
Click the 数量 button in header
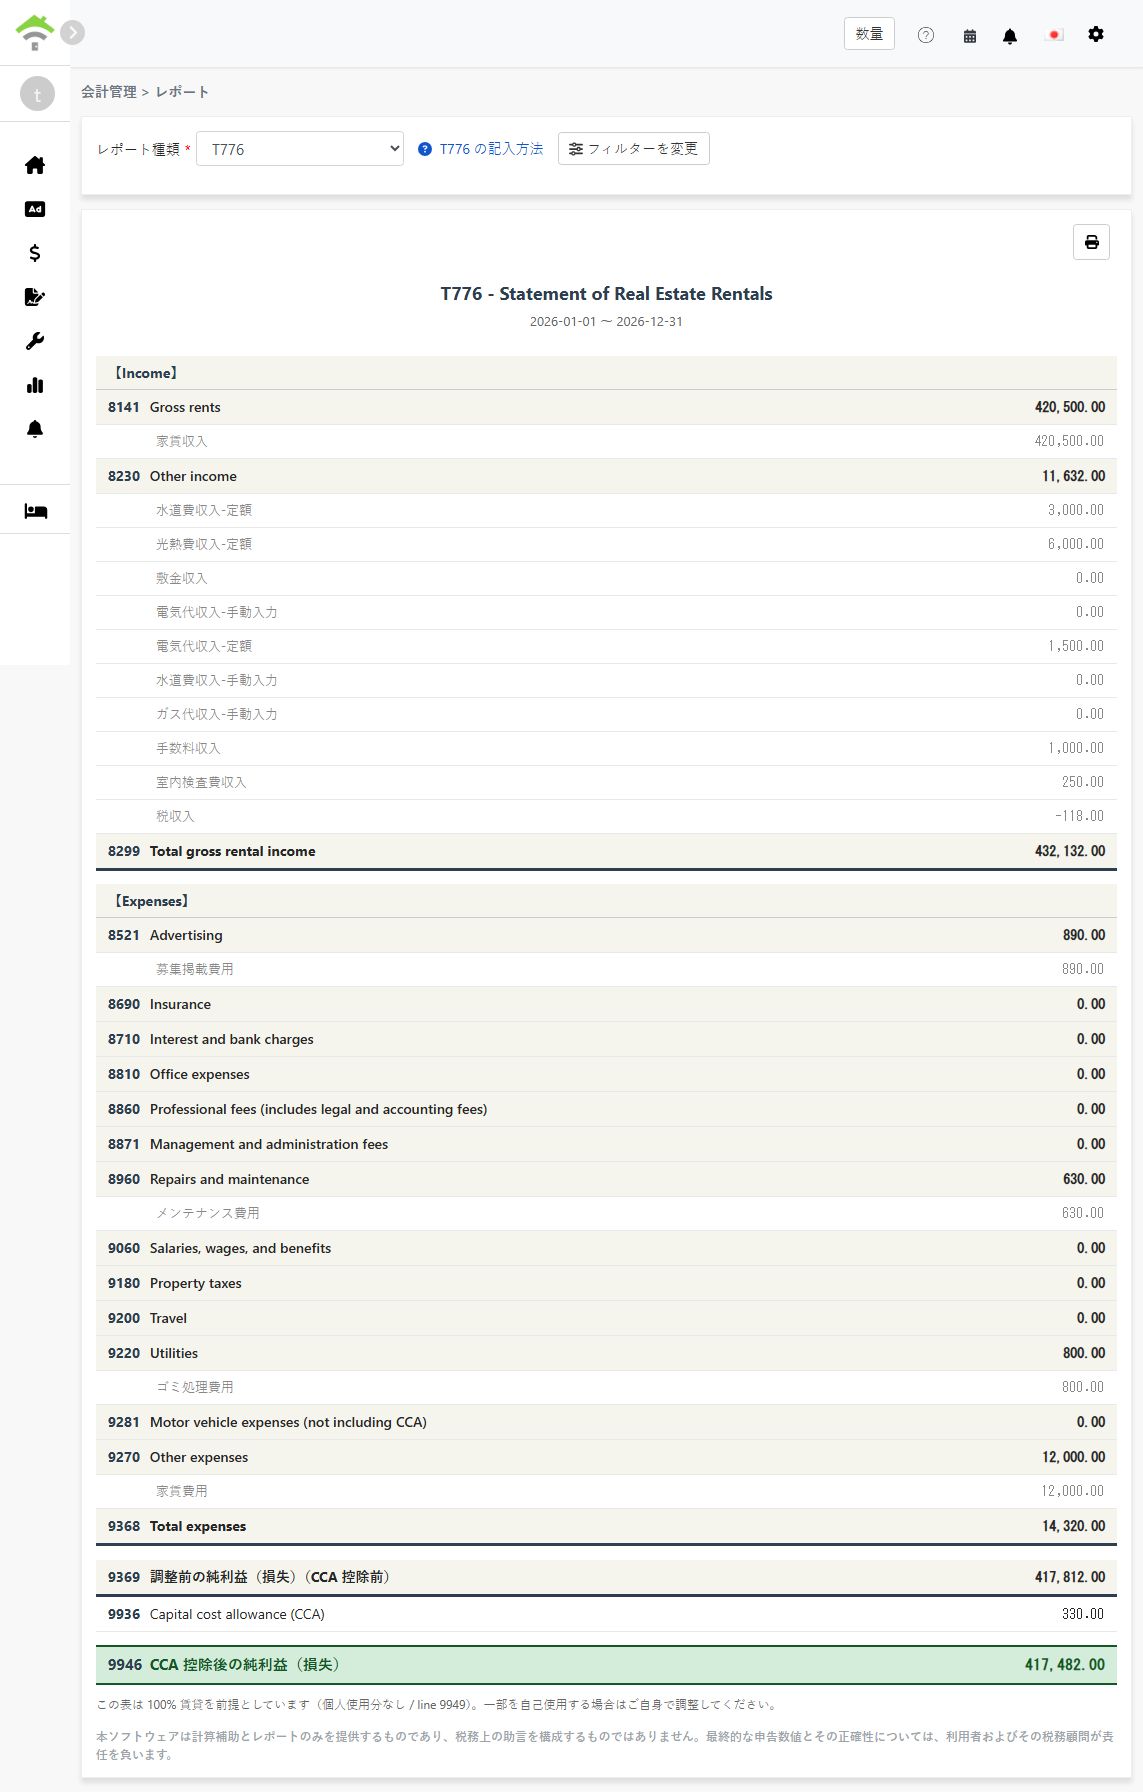click(x=869, y=33)
